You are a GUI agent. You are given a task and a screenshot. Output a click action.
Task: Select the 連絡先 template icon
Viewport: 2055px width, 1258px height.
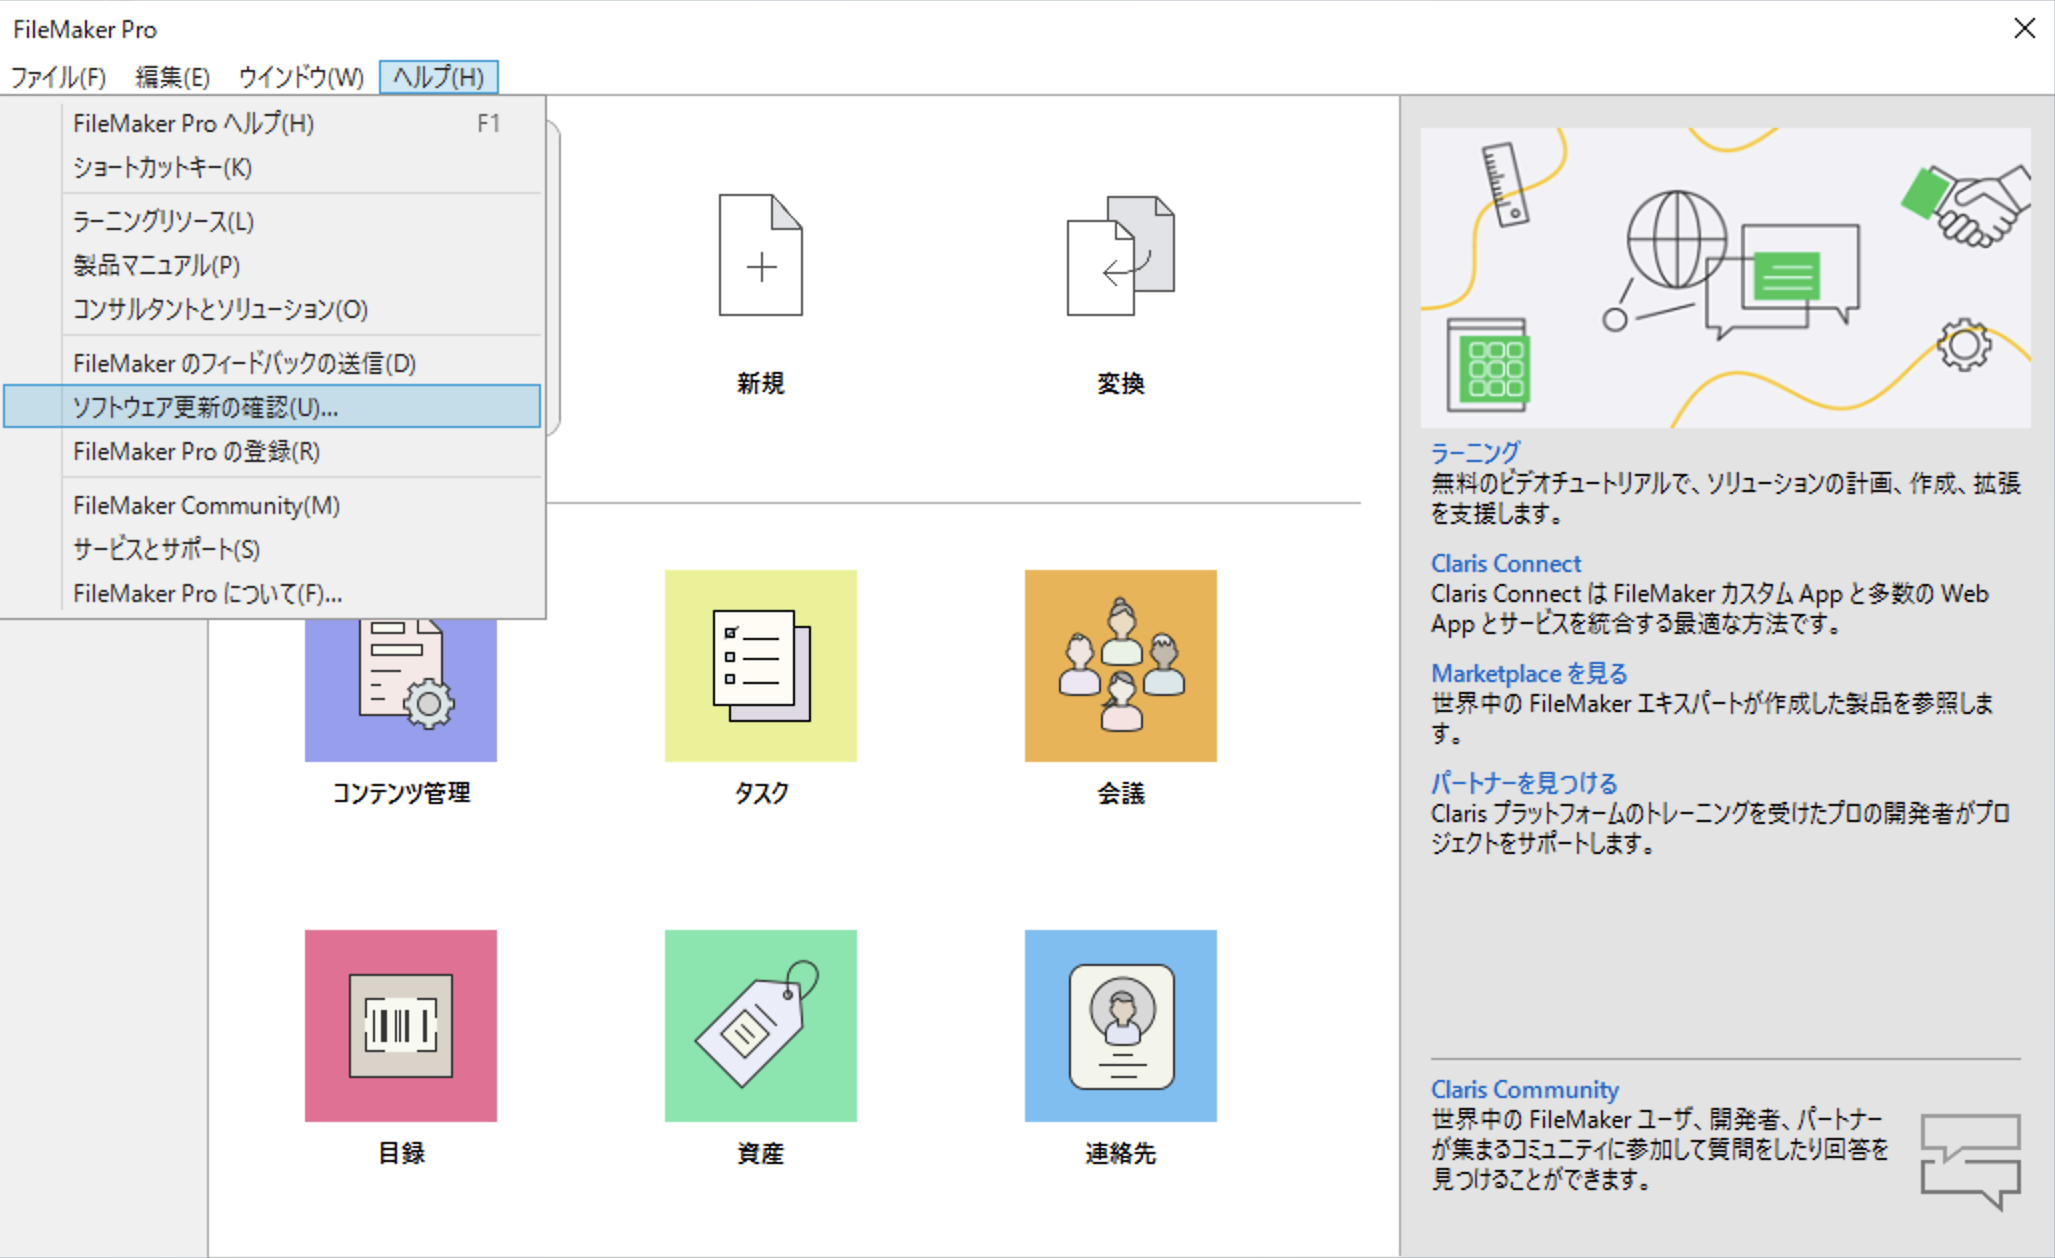click(1120, 1025)
